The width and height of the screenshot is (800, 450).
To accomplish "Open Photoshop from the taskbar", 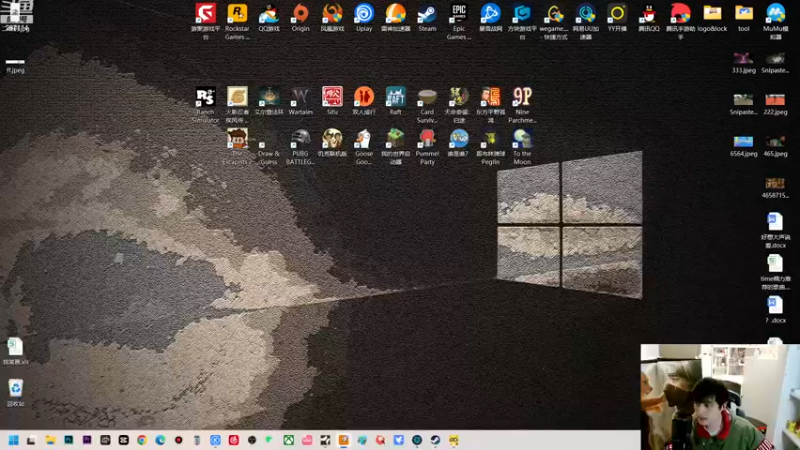I will coord(68,440).
